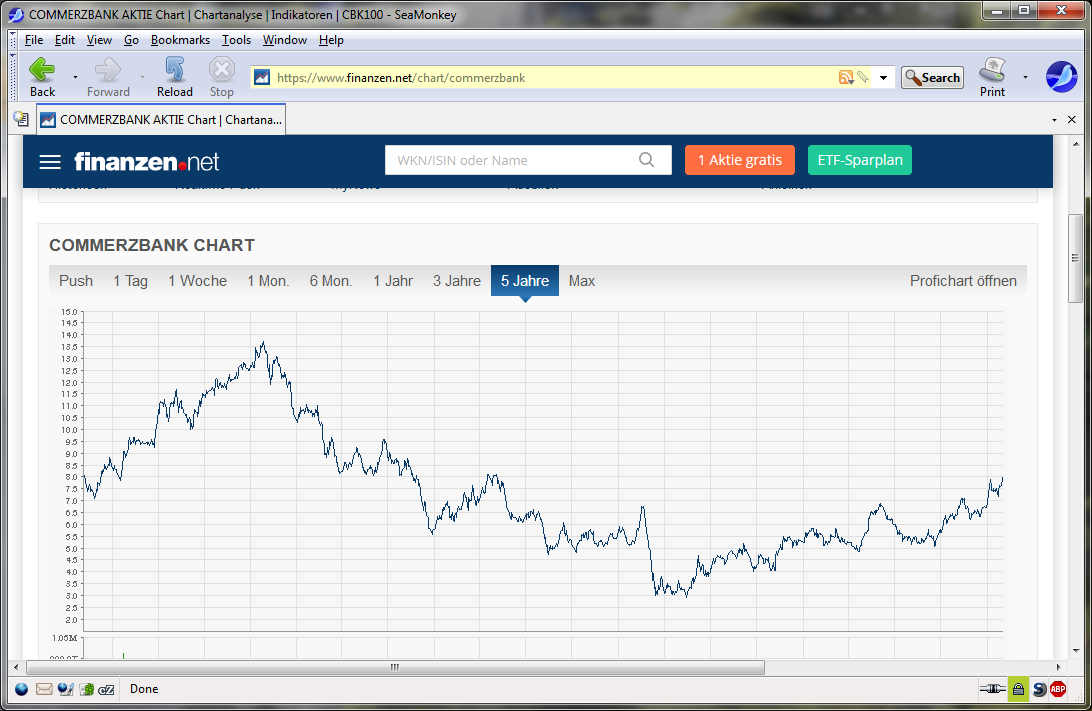Select the 1 Jahr chart range
The width and height of the screenshot is (1092, 711).
click(x=393, y=281)
